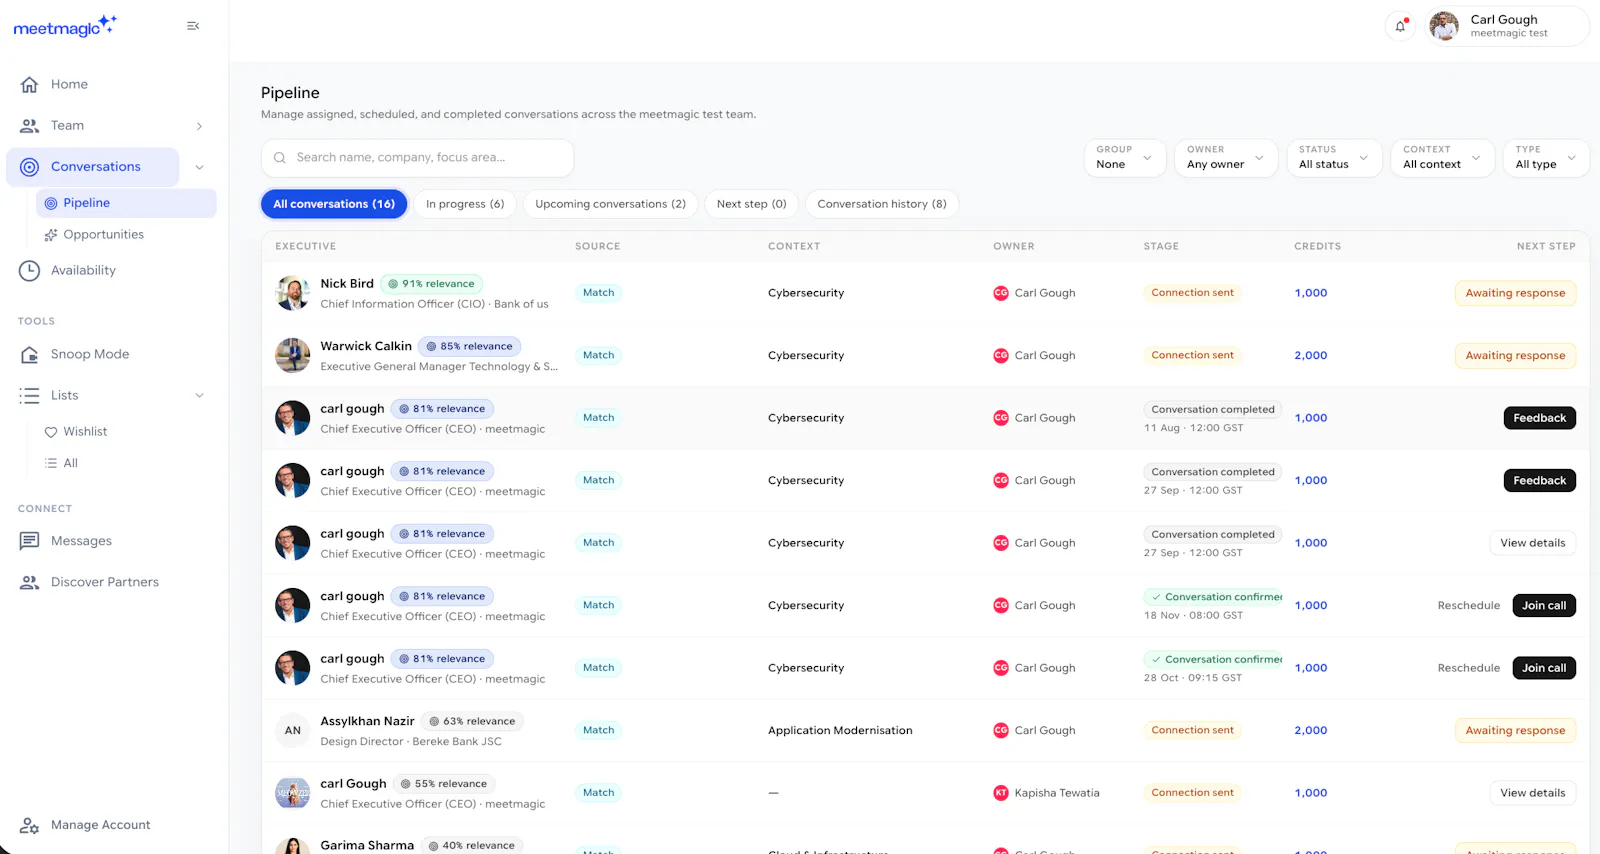Image resolution: width=1600 pixels, height=854 pixels.
Task: Open Opportunities in the sidebar
Action: [x=103, y=235]
